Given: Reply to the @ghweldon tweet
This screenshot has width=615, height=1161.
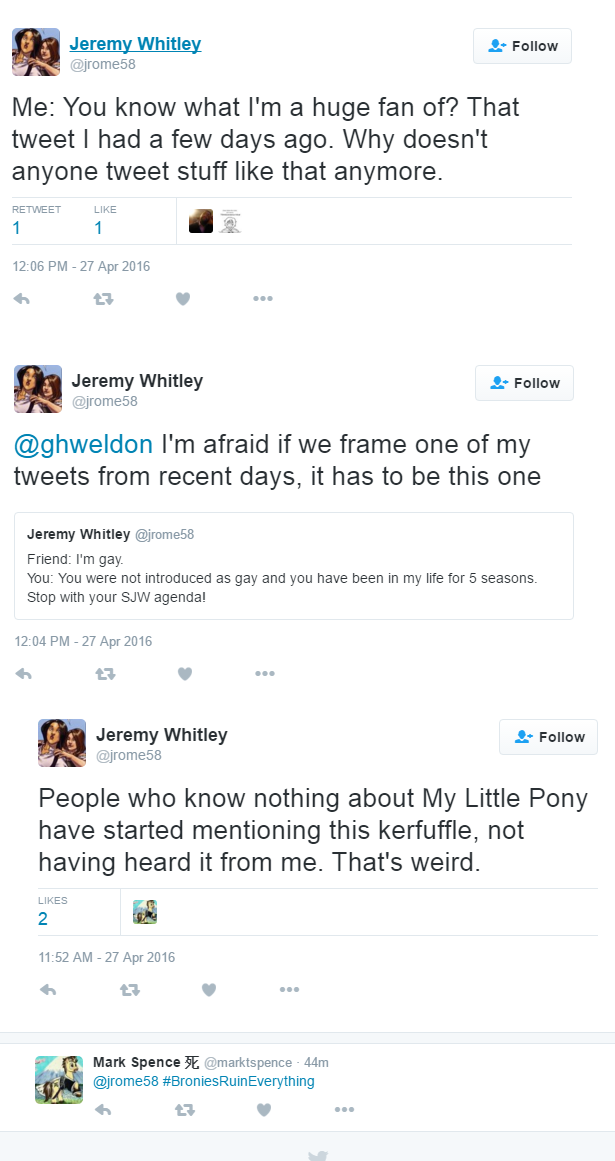Looking at the screenshot, I should [23, 674].
